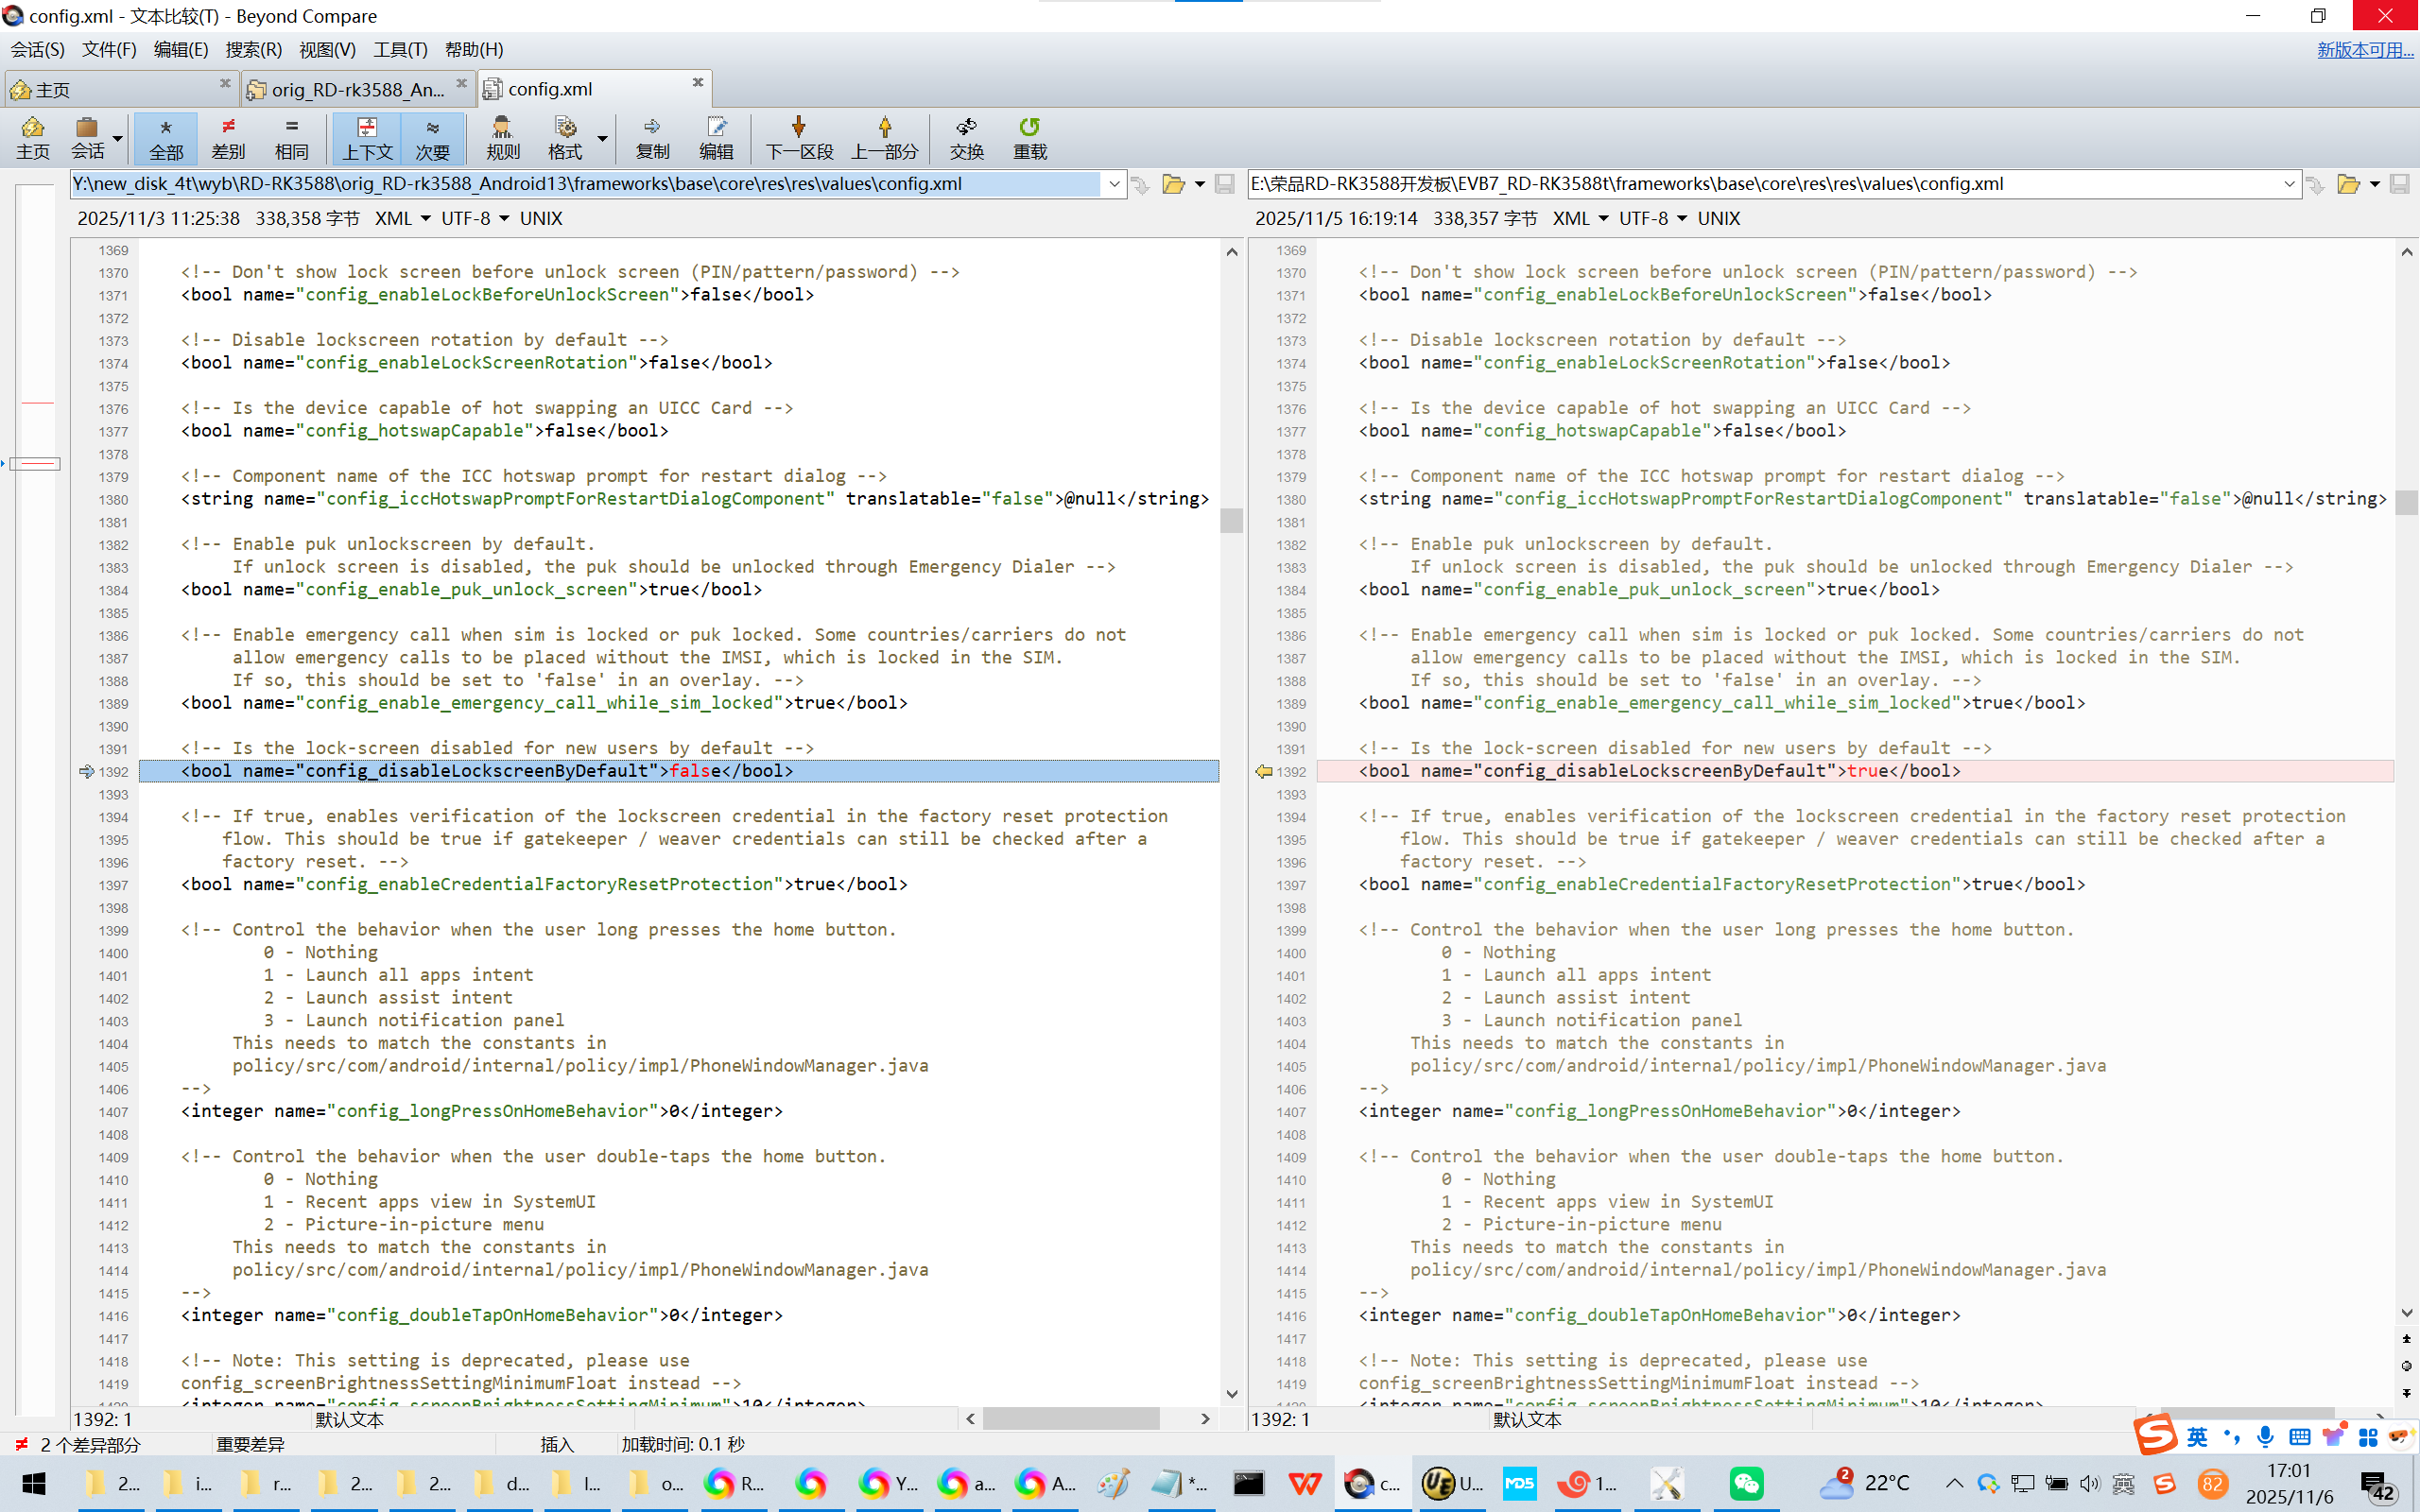
Task: Click left pane horizontal scrollbar
Action: click(x=1070, y=1418)
